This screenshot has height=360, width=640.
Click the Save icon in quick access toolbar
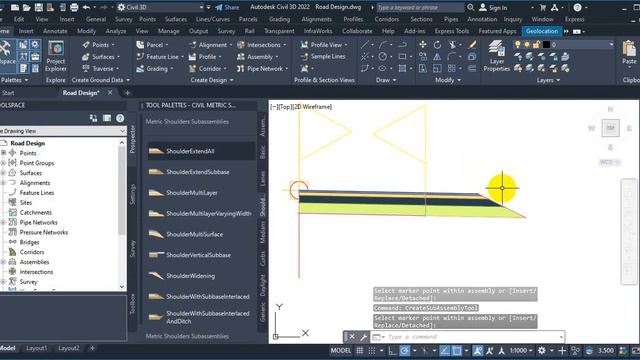coord(38,7)
